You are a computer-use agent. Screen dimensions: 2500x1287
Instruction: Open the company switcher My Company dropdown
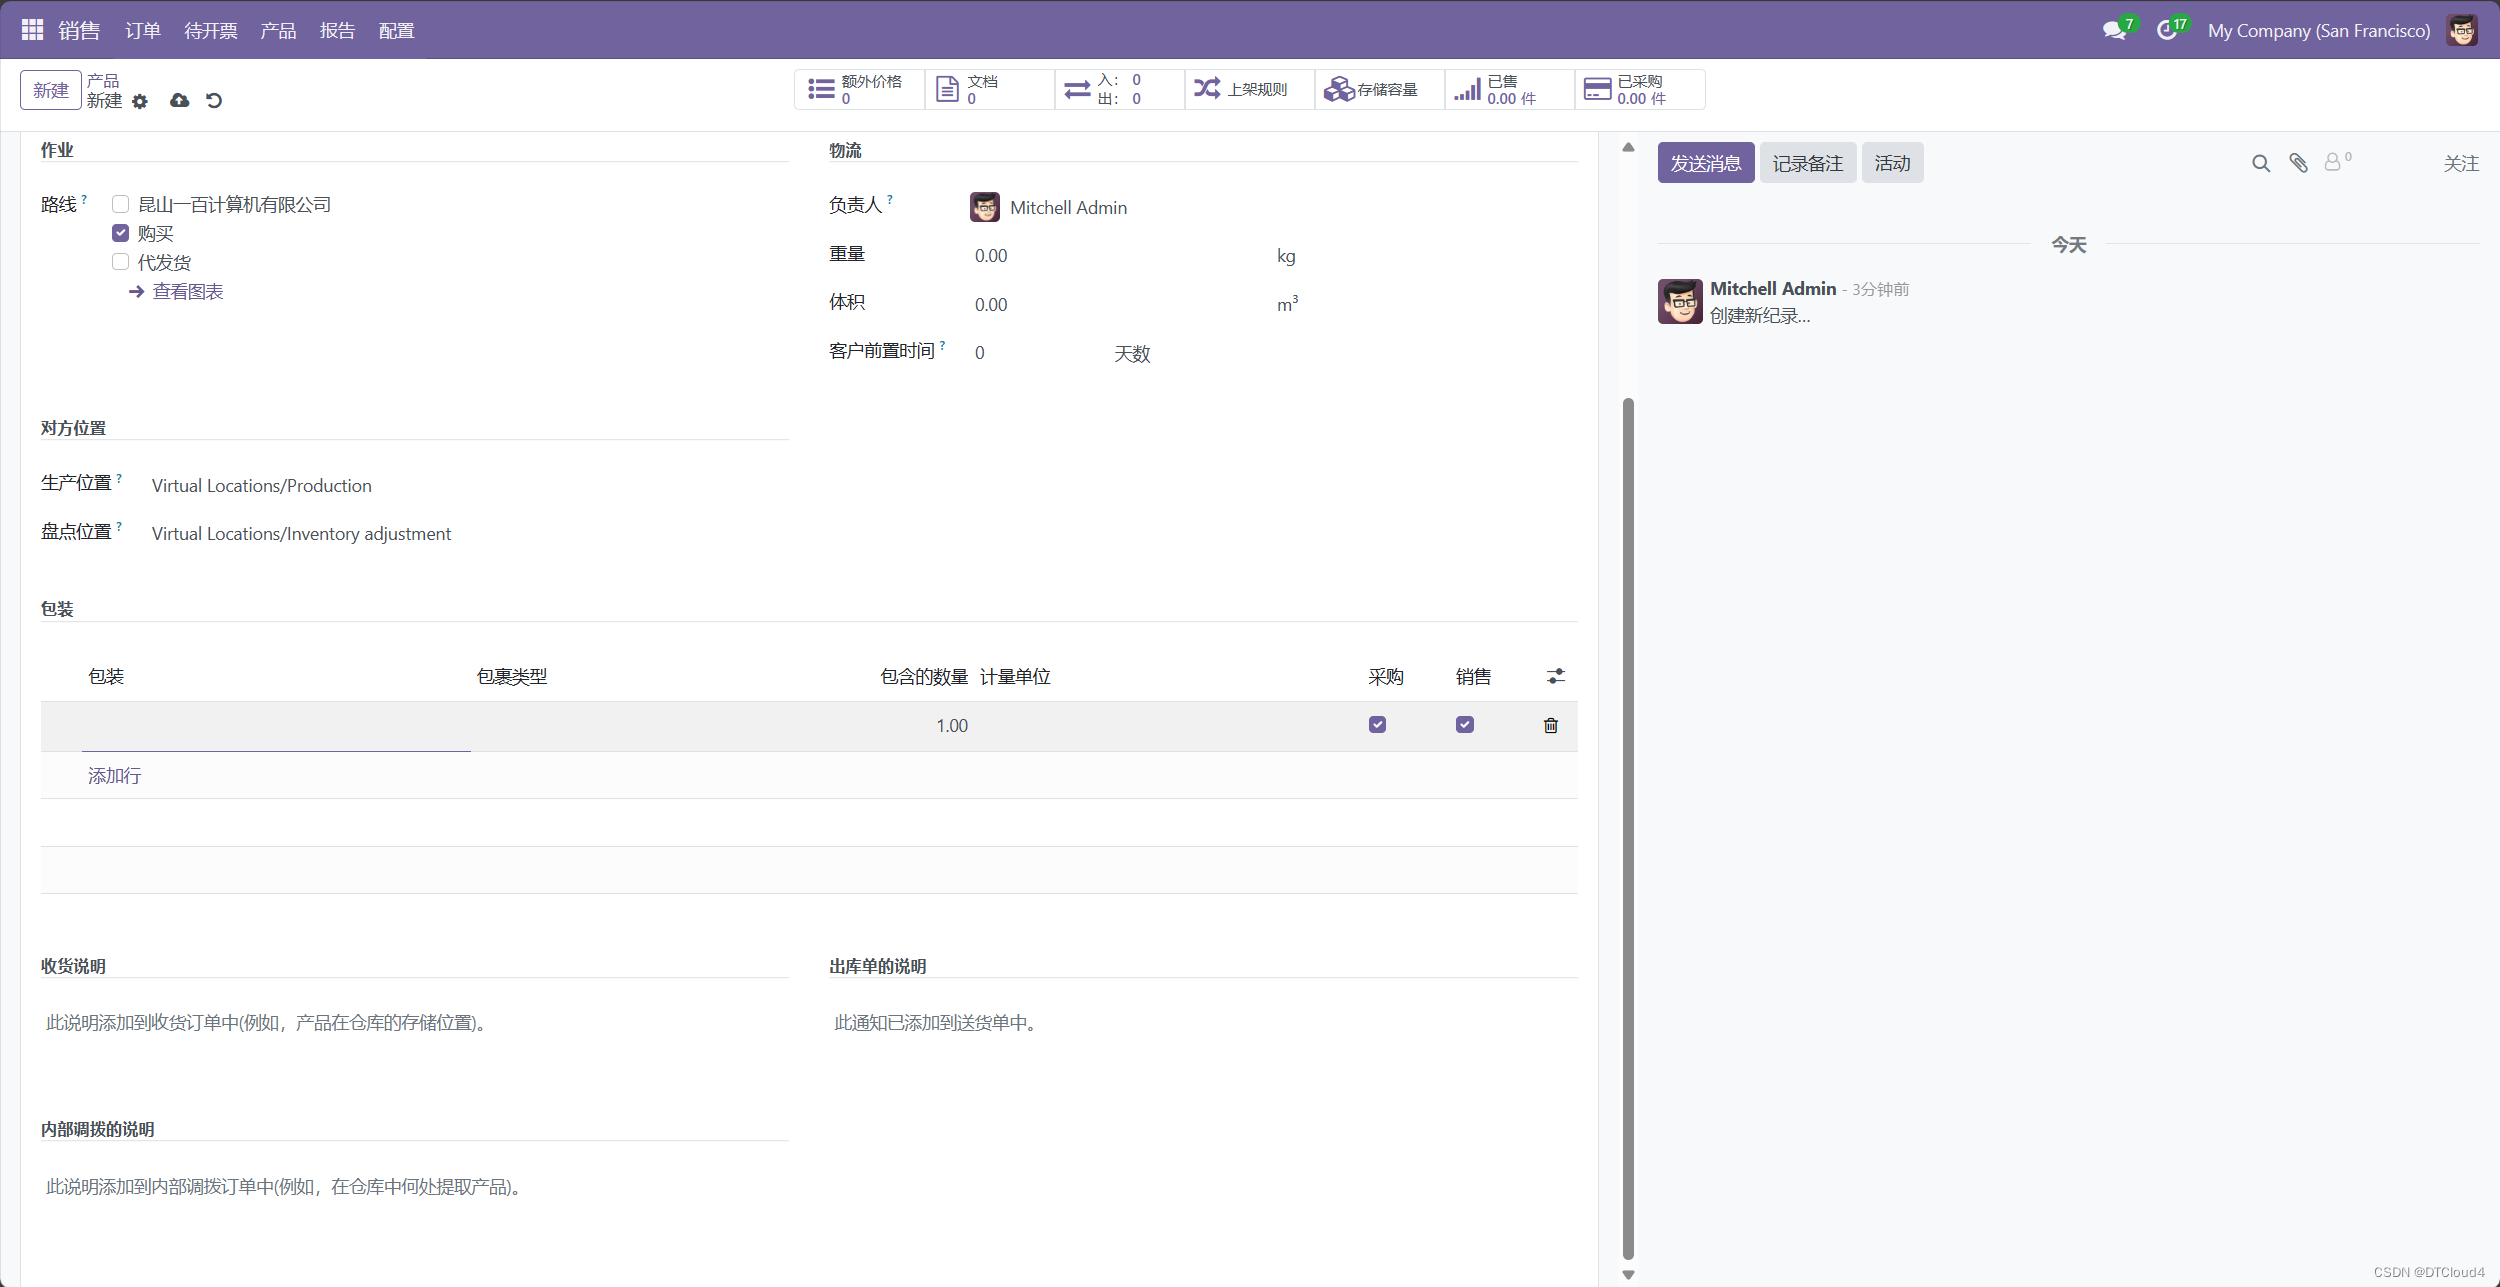[x=2318, y=30]
